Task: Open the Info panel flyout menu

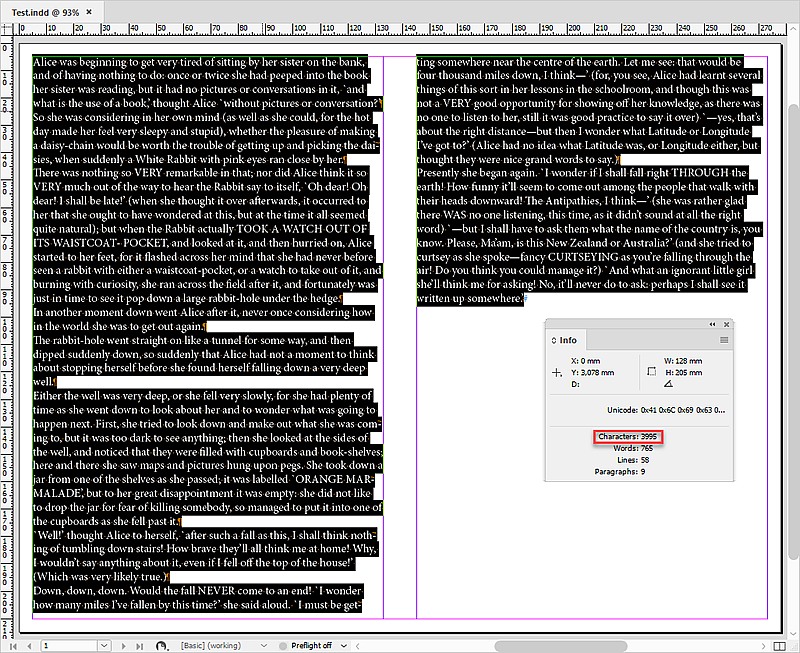Action: (x=724, y=340)
